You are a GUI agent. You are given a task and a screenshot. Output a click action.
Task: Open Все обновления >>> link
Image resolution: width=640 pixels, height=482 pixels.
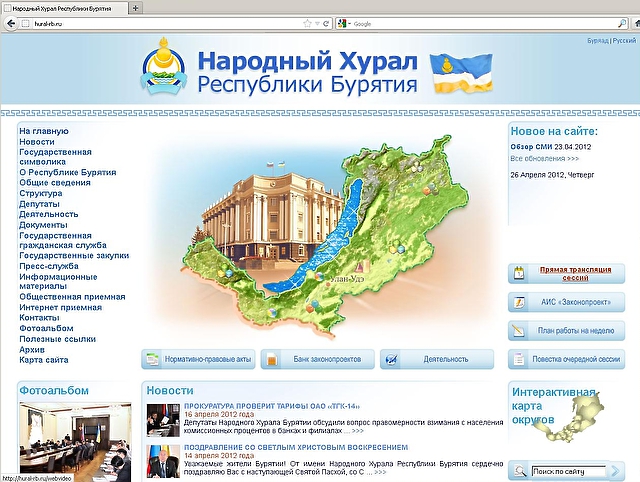[x=544, y=158]
